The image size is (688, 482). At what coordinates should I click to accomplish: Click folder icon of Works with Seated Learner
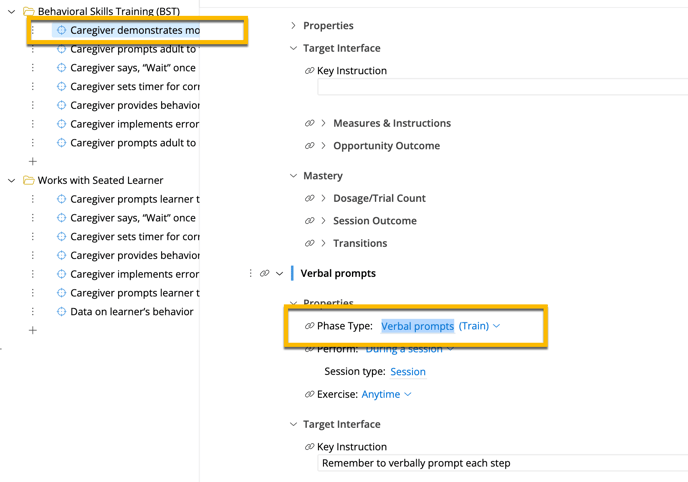click(x=29, y=180)
